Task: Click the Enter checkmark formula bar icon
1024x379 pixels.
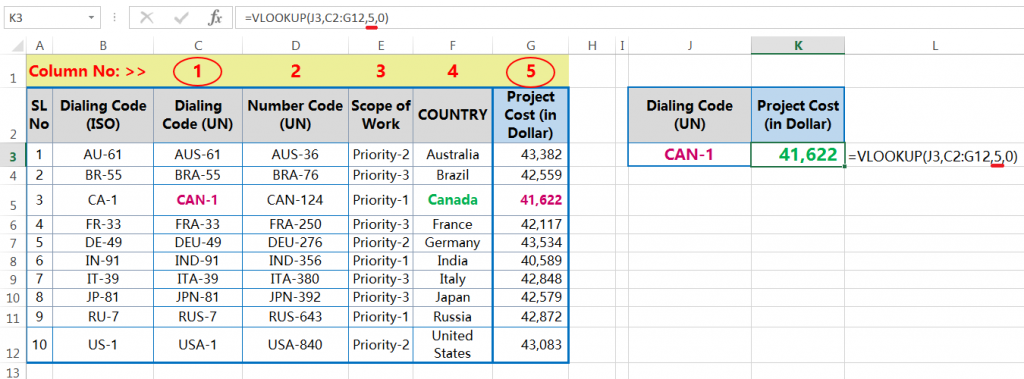Action: click(181, 18)
